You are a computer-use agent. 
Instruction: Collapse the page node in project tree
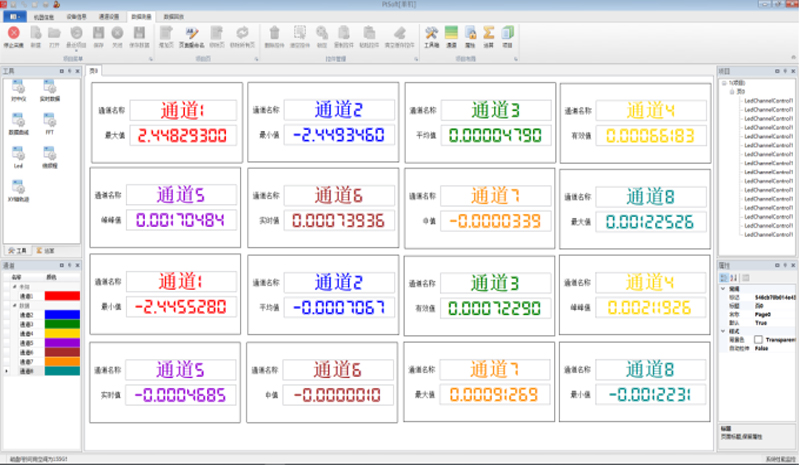pos(731,92)
